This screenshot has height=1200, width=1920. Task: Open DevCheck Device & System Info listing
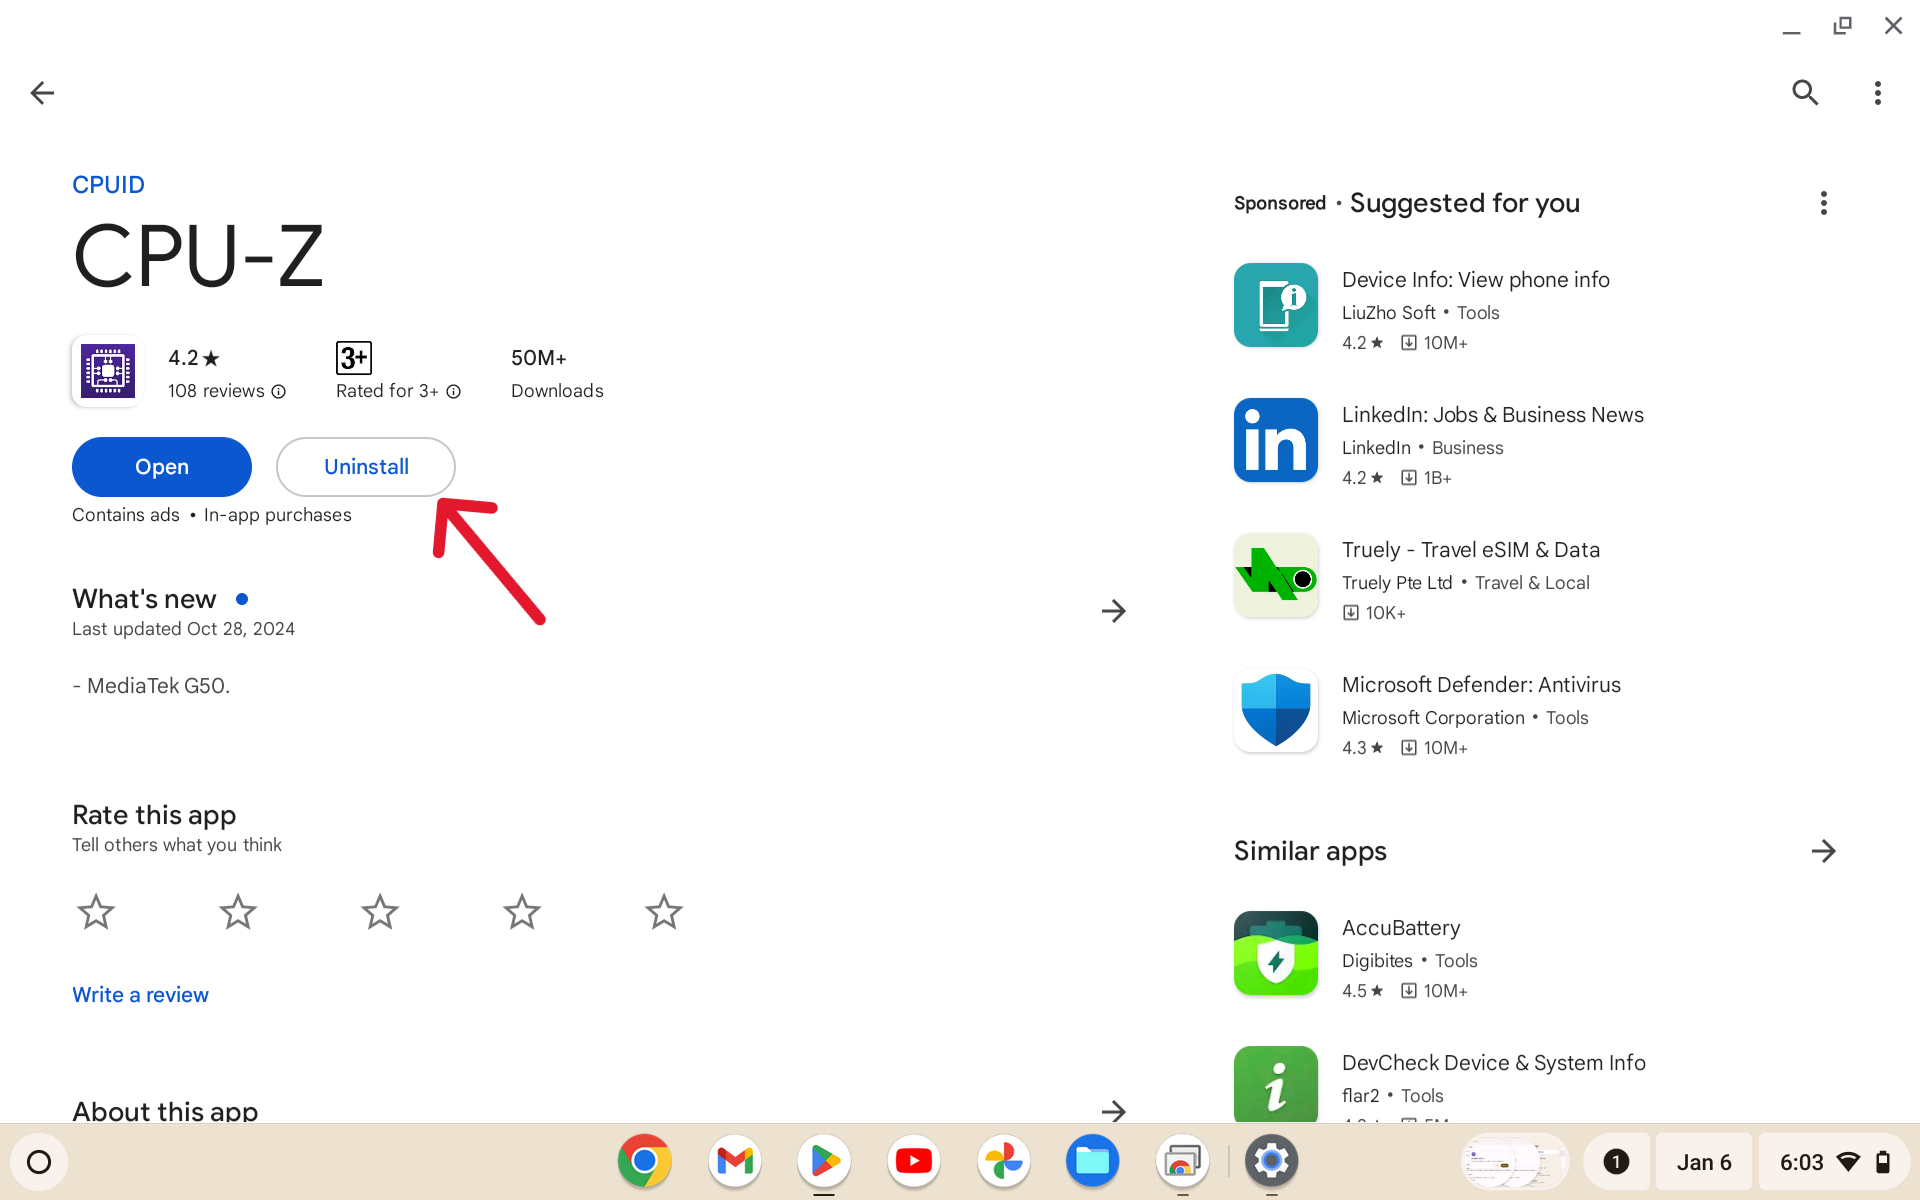(1494, 1063)
